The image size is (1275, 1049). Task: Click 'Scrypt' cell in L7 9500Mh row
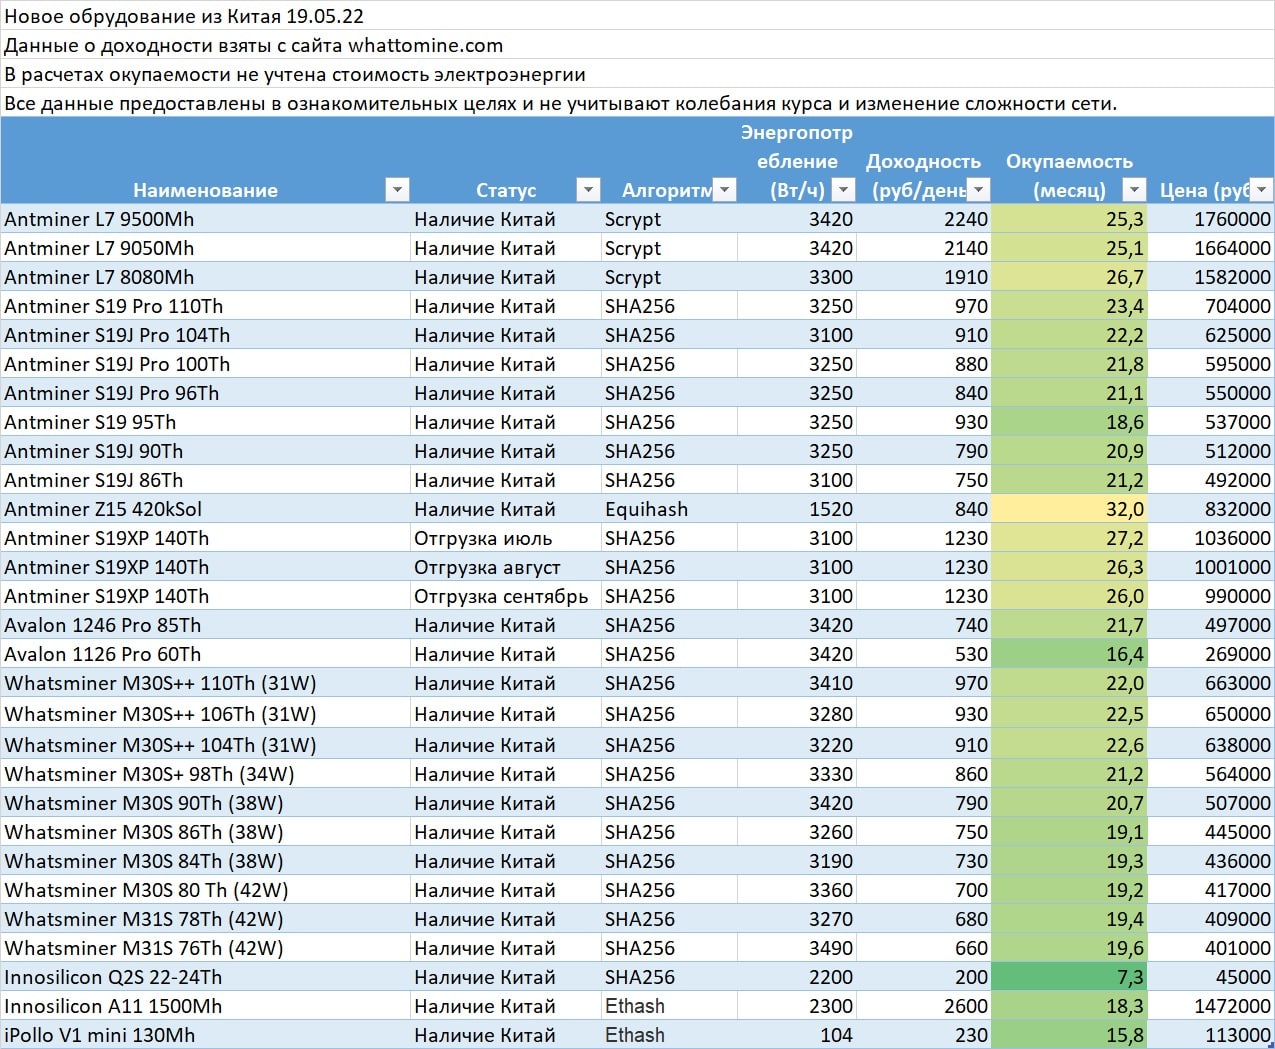[669, 219]
